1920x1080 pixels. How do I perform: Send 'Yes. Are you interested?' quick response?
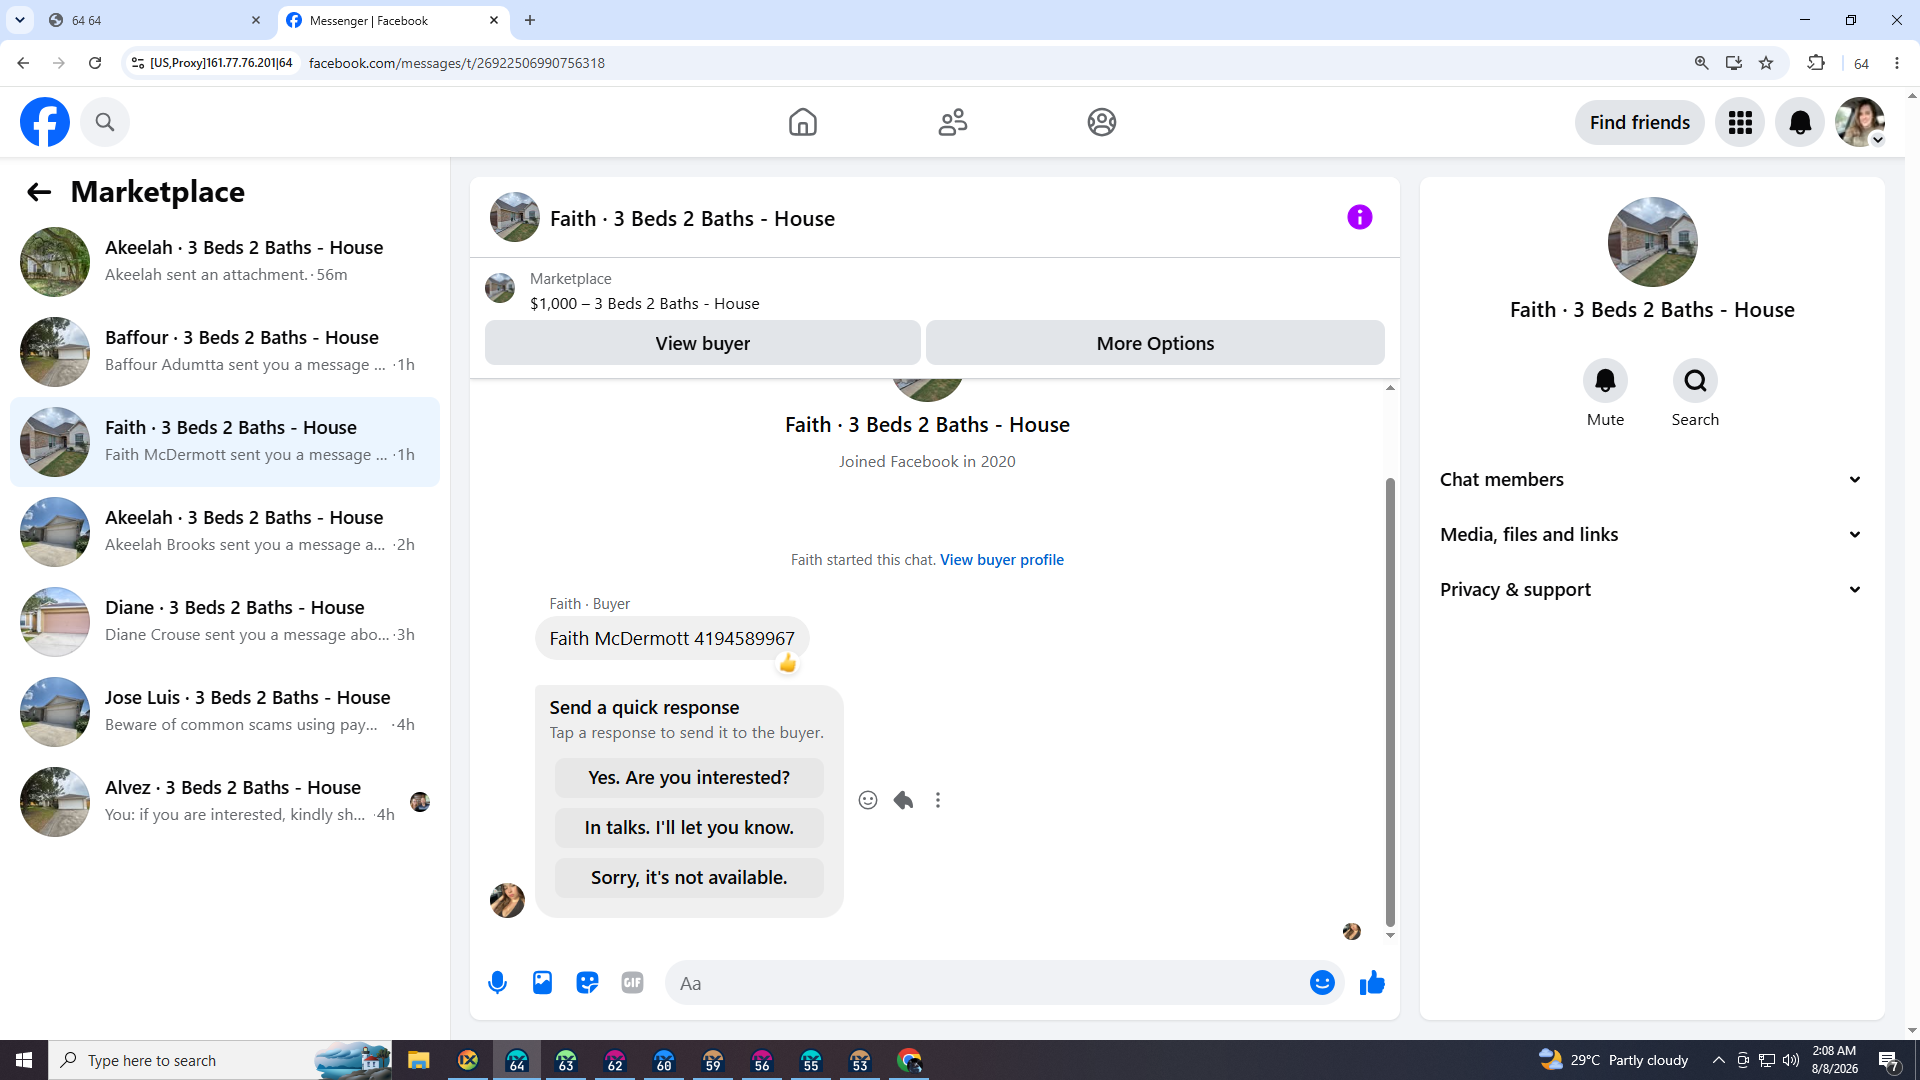point(689,778)
